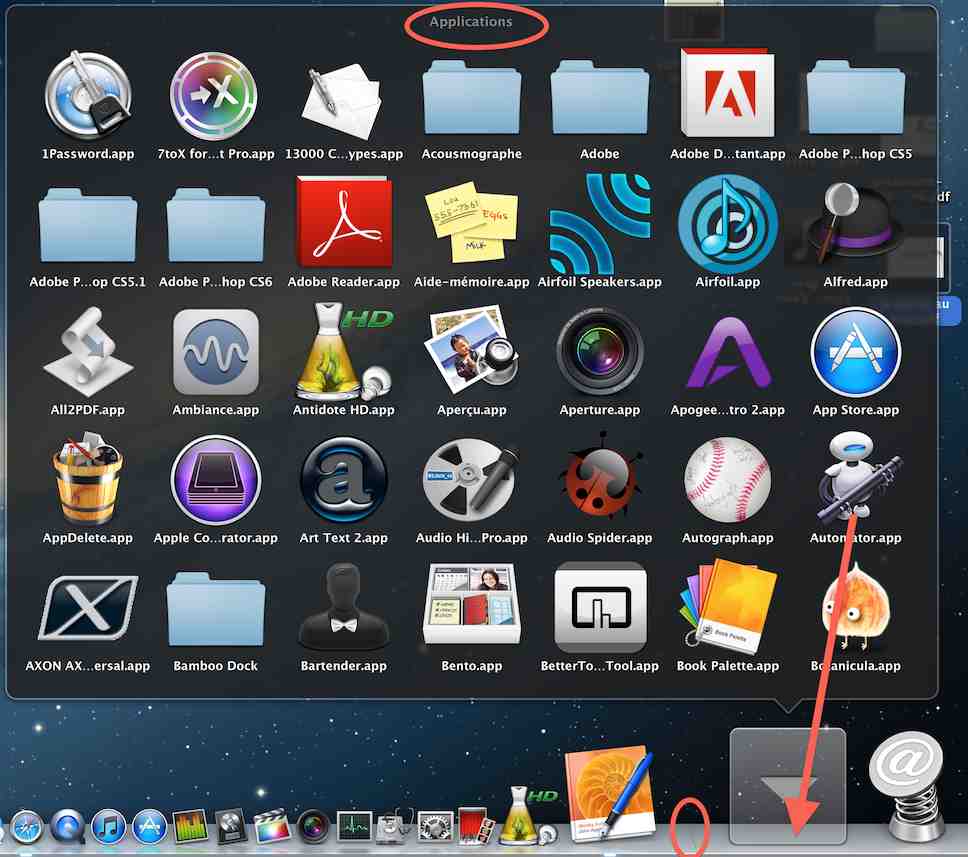The image size is (968, 857).
Task: Open Antidote HD.app in the Applications grid
Action: (344, 351)
